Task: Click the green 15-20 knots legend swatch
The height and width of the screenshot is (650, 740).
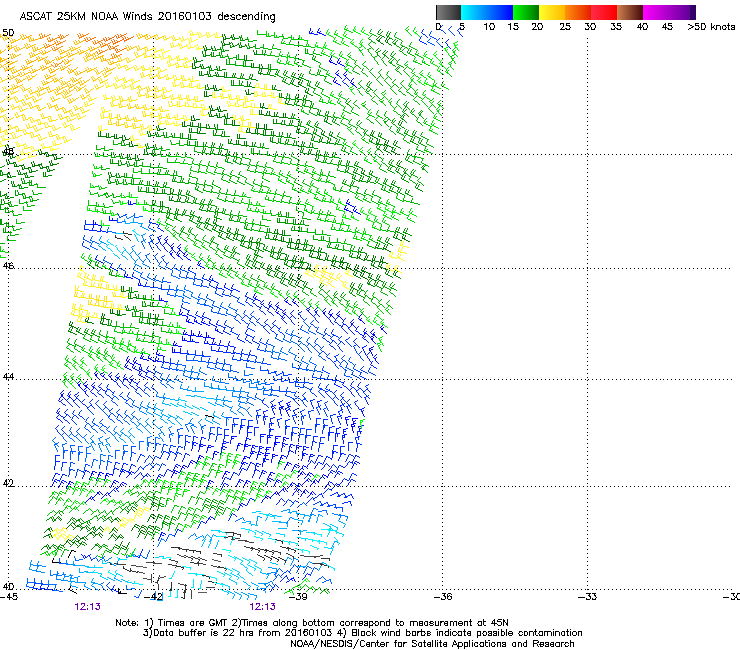Action: [x=526, y=12]
